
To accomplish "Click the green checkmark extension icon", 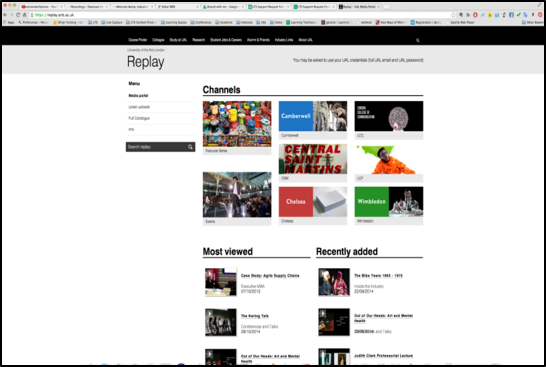I will click(x=518, y=15).
